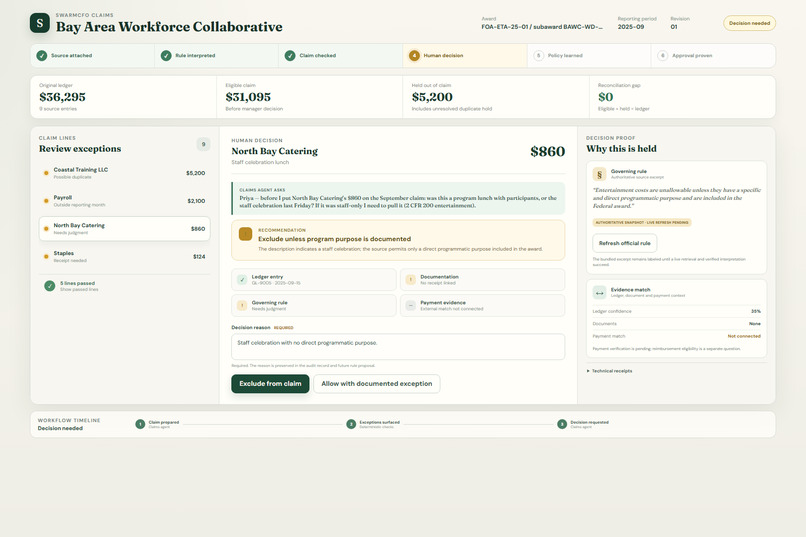Screen dimensions: 806x537
Task: Click the Evidence match arrows icon
Action: [599, 293]
